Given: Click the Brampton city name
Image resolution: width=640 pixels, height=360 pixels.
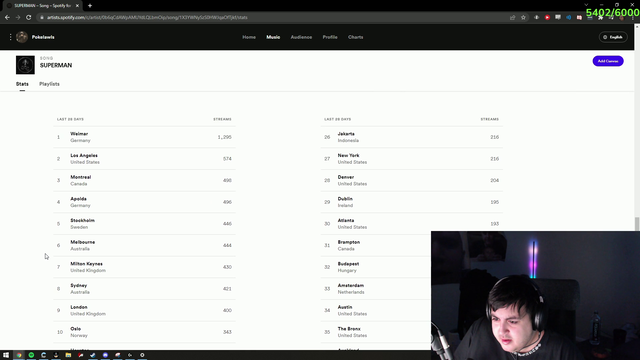Looking at the screenshot, I should [349, 242].
